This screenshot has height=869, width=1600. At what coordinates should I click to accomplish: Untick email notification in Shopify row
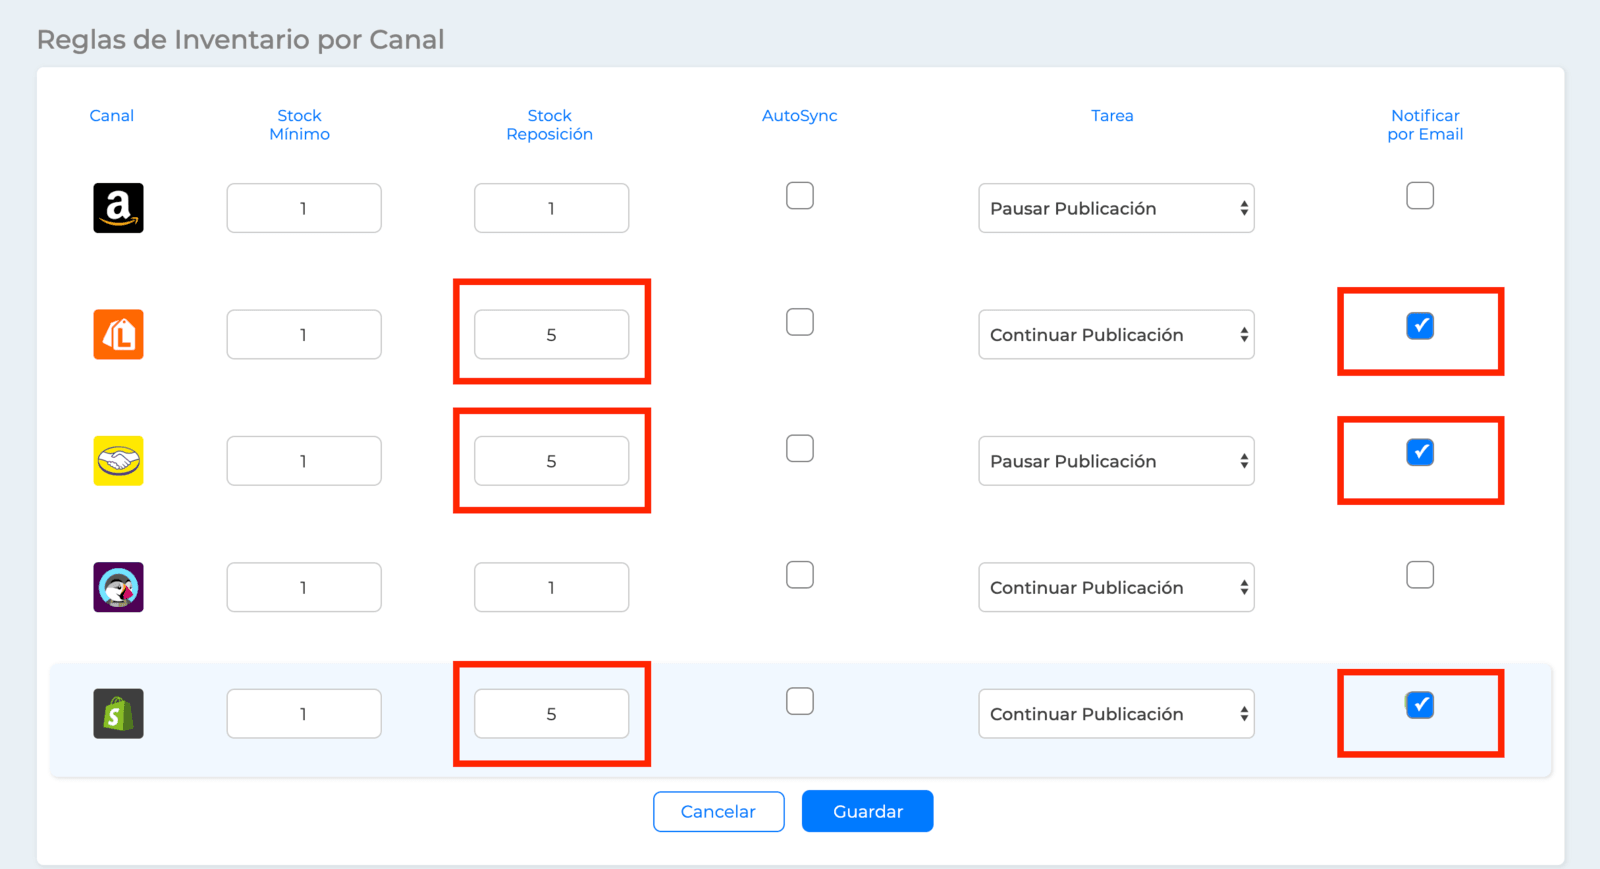click(x=1420, y=705)
